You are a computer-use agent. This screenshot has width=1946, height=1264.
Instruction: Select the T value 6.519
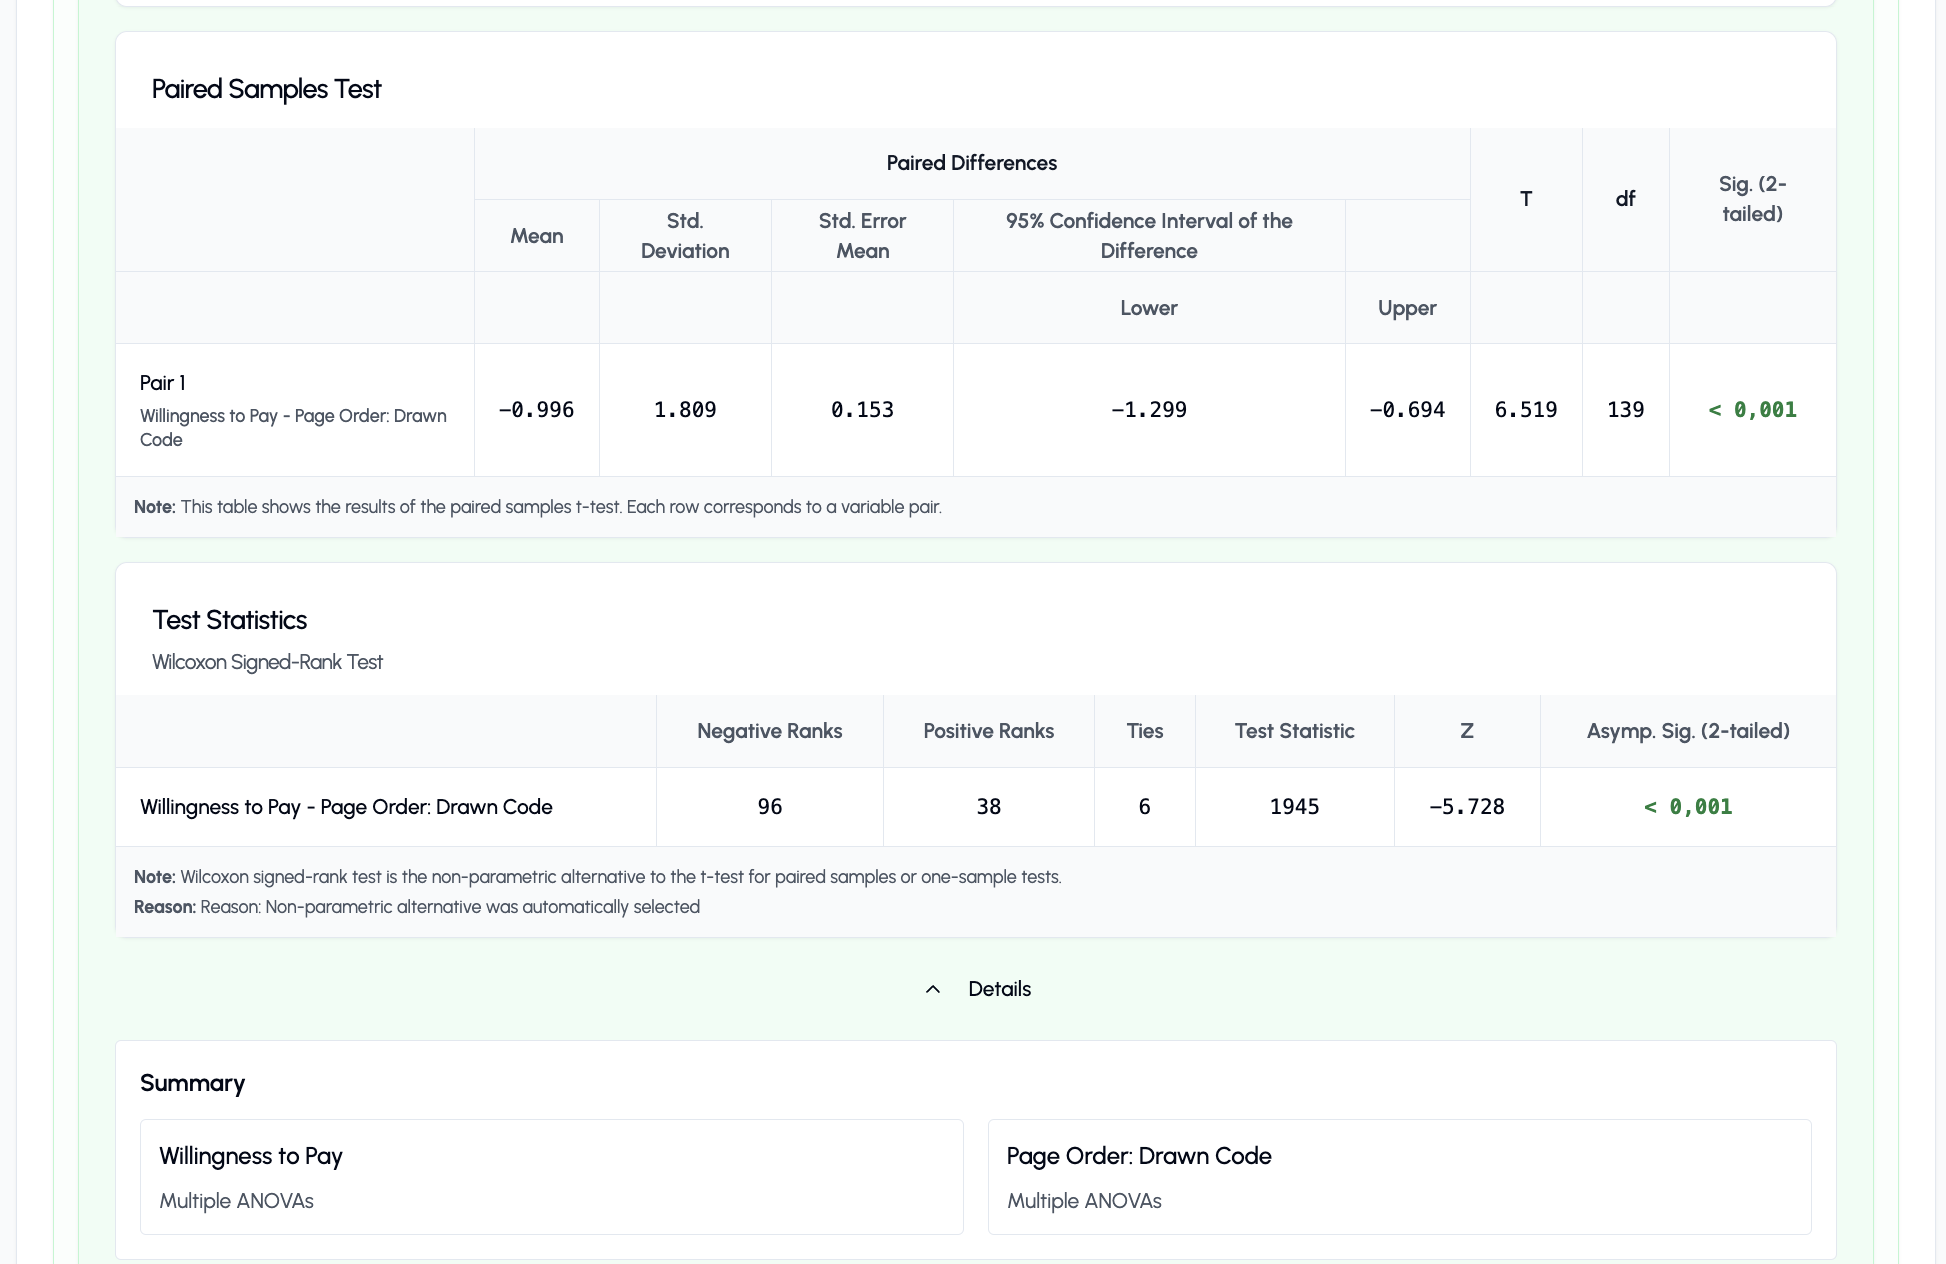(x=1526, y=410)
